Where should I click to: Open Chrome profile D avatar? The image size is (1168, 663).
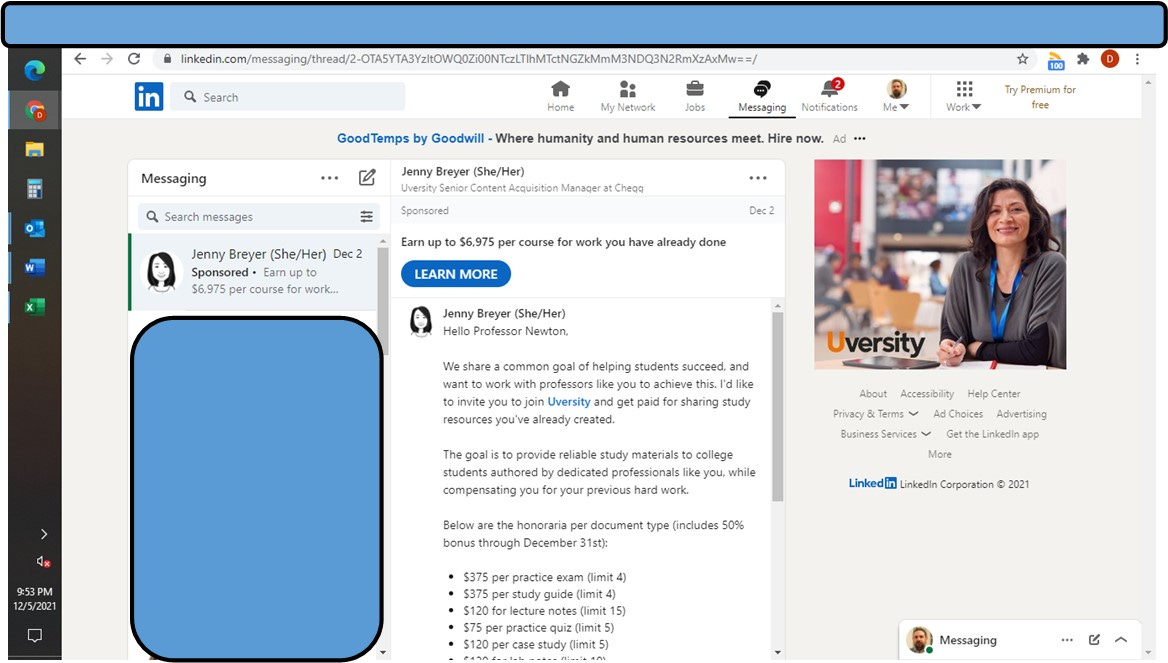point(1109,59)
